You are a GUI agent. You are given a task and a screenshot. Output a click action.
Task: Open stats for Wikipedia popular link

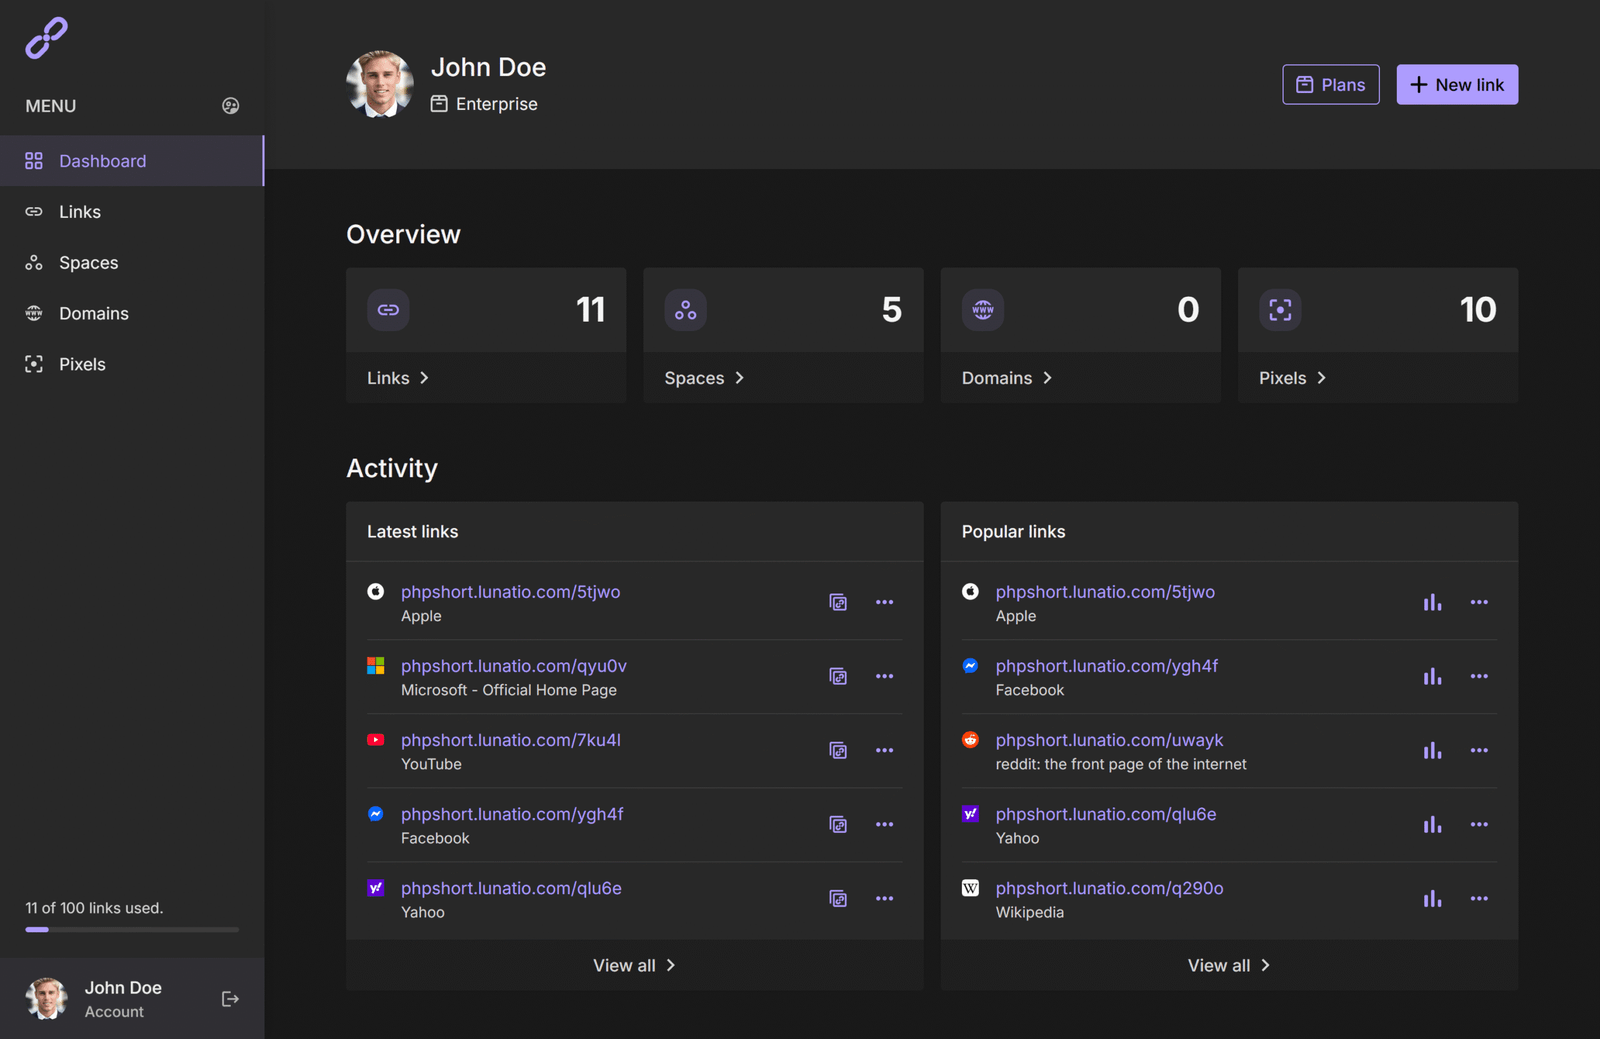click(x=1432, y=898)
